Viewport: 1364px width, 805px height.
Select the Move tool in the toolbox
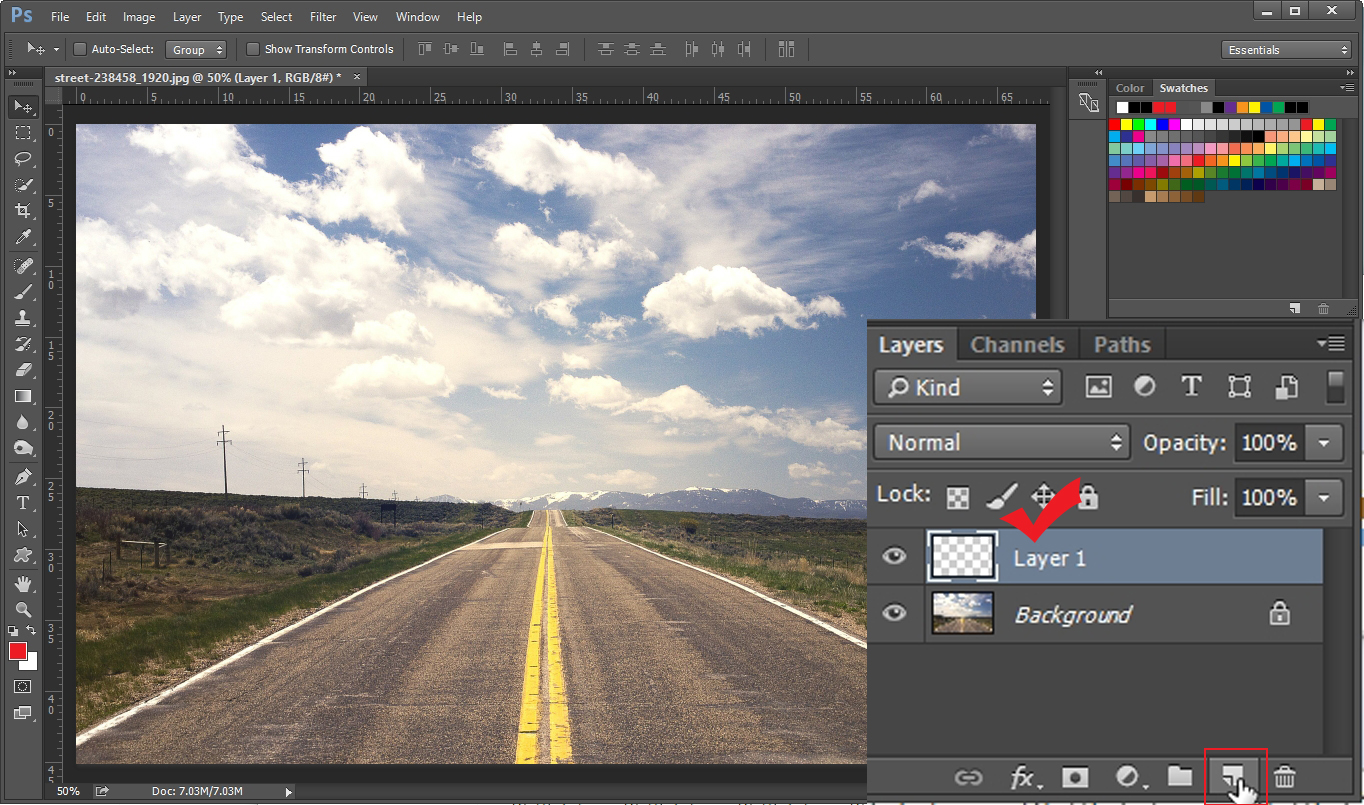click(x=23, y=106)
